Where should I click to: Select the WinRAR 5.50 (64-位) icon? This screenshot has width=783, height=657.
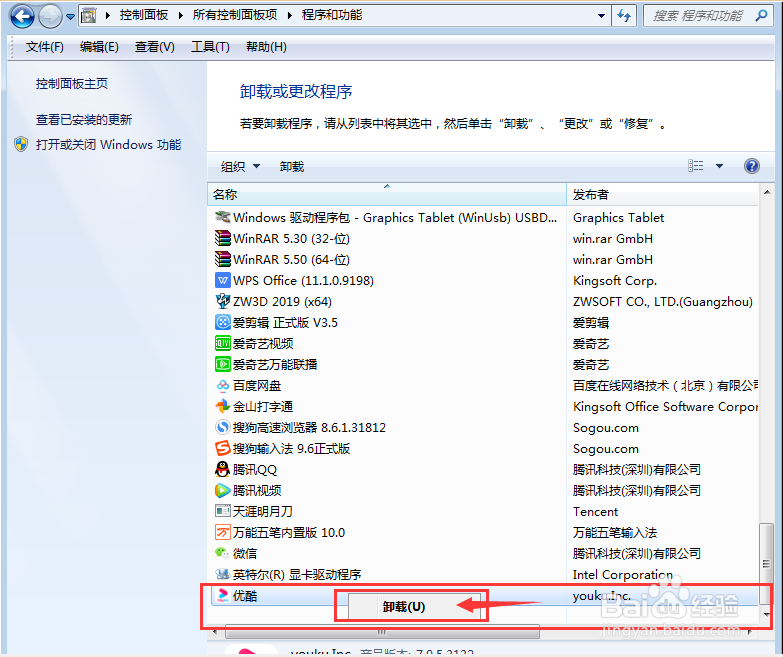223,259
